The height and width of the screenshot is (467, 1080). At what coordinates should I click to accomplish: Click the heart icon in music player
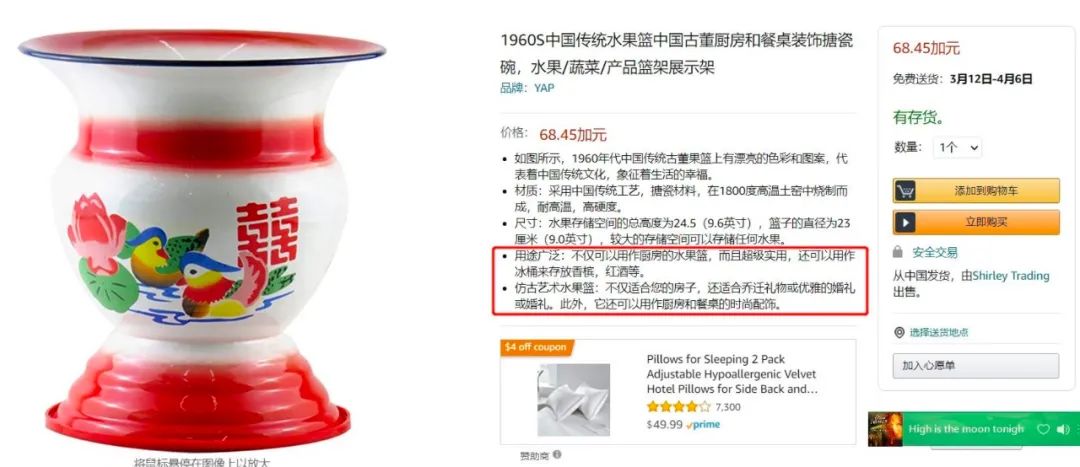pyautogui.click(x=1043, y=429)
